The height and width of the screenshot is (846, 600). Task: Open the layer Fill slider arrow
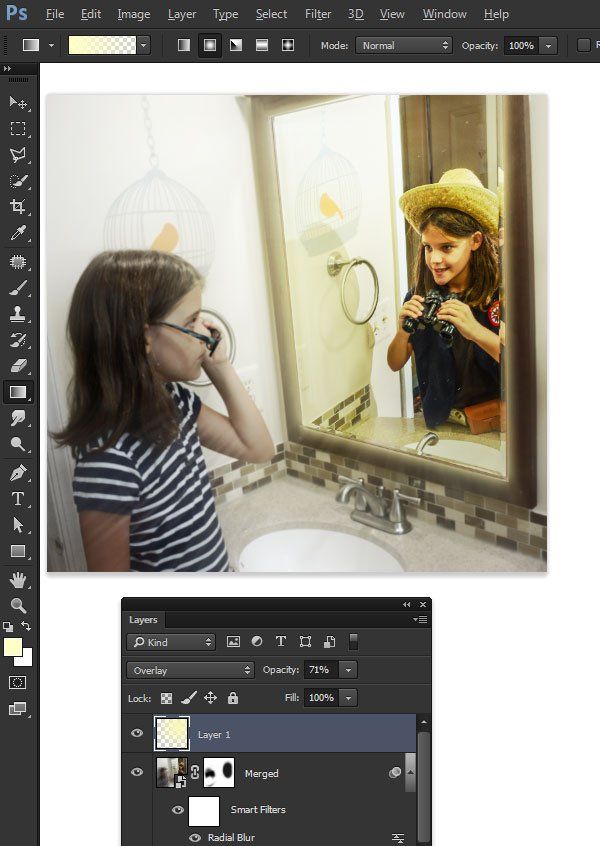pyautogui.click(x=349, y=698)
